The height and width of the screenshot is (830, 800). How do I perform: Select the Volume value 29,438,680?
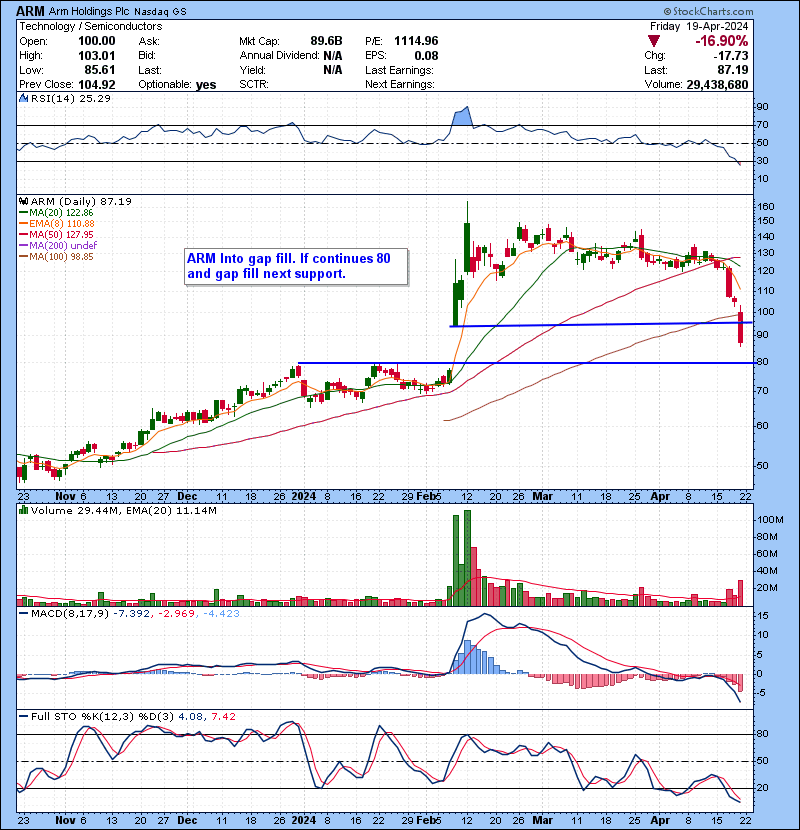(717, 85)
